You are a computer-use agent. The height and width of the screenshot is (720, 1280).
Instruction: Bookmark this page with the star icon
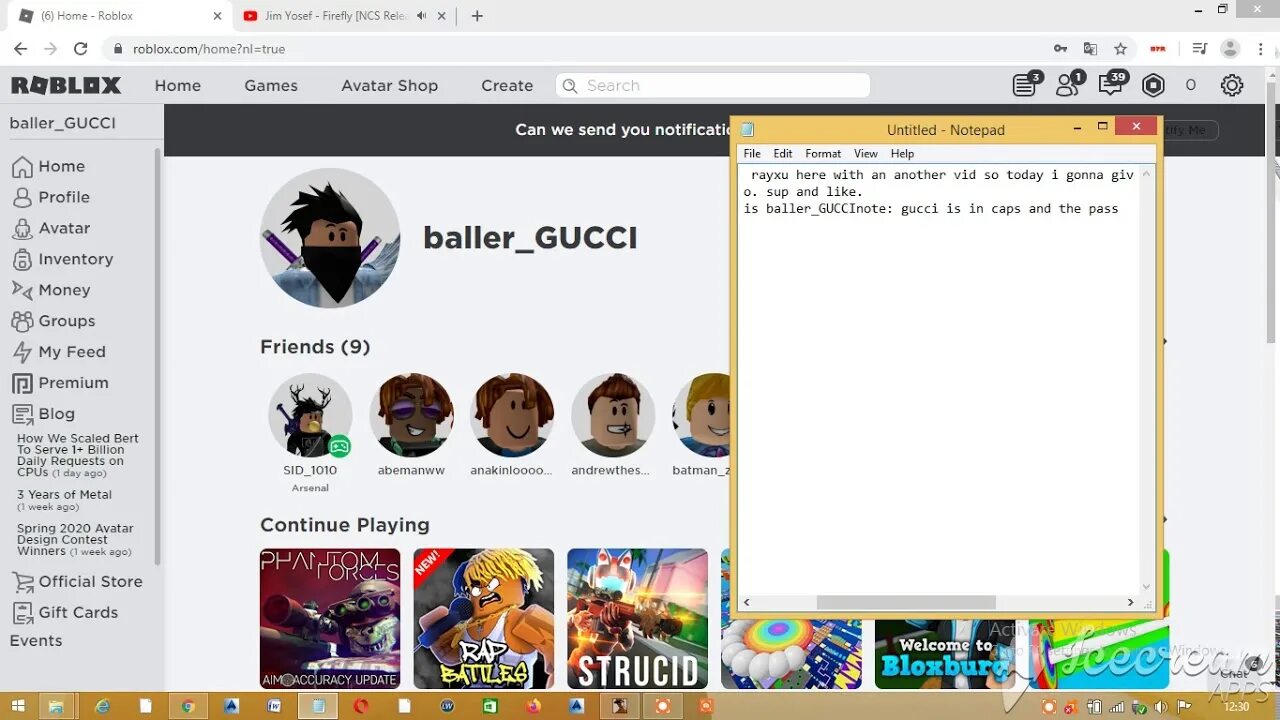pos(1120,48)
